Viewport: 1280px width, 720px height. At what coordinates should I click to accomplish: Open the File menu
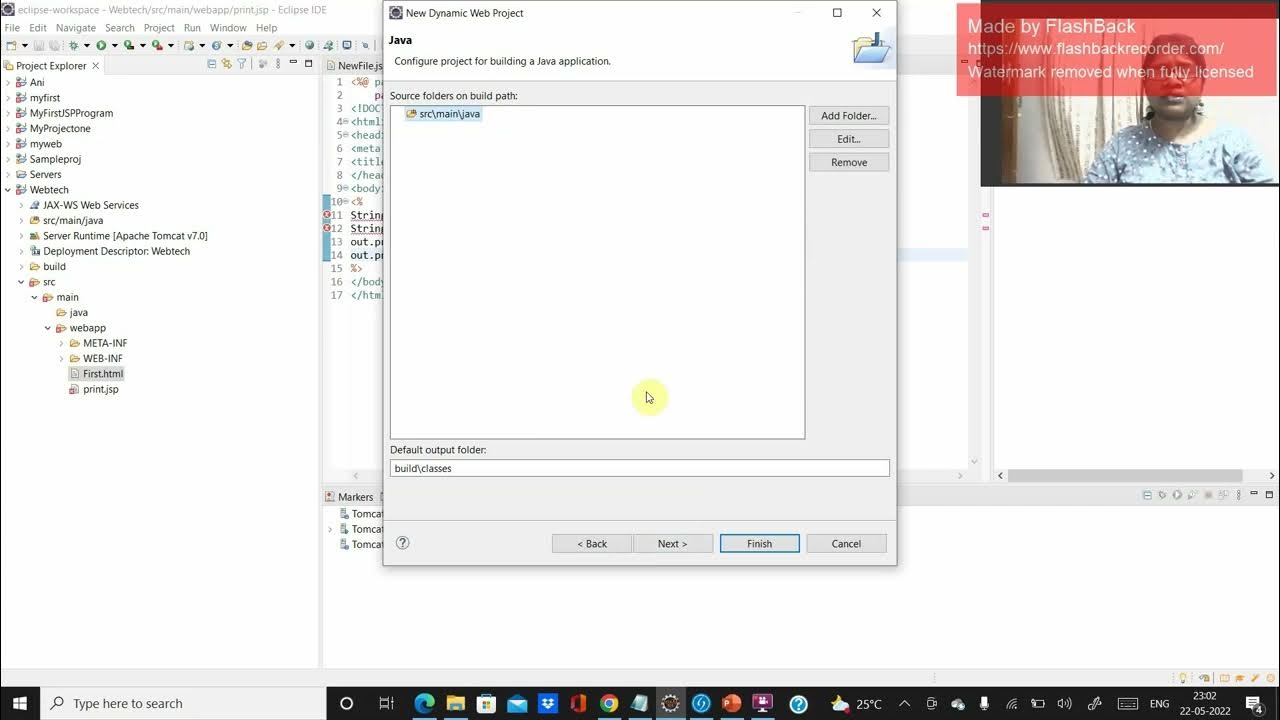[12, 28]
